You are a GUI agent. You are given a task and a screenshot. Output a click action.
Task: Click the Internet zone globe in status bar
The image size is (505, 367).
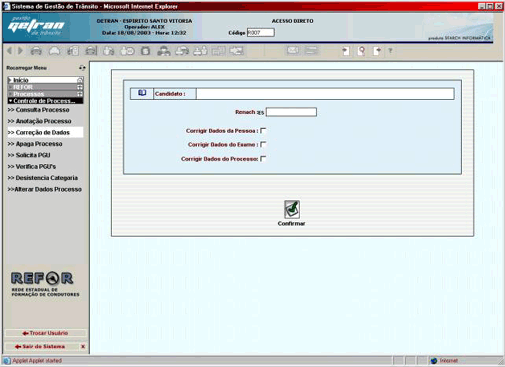pyautogui.click(x=434, y=361)
